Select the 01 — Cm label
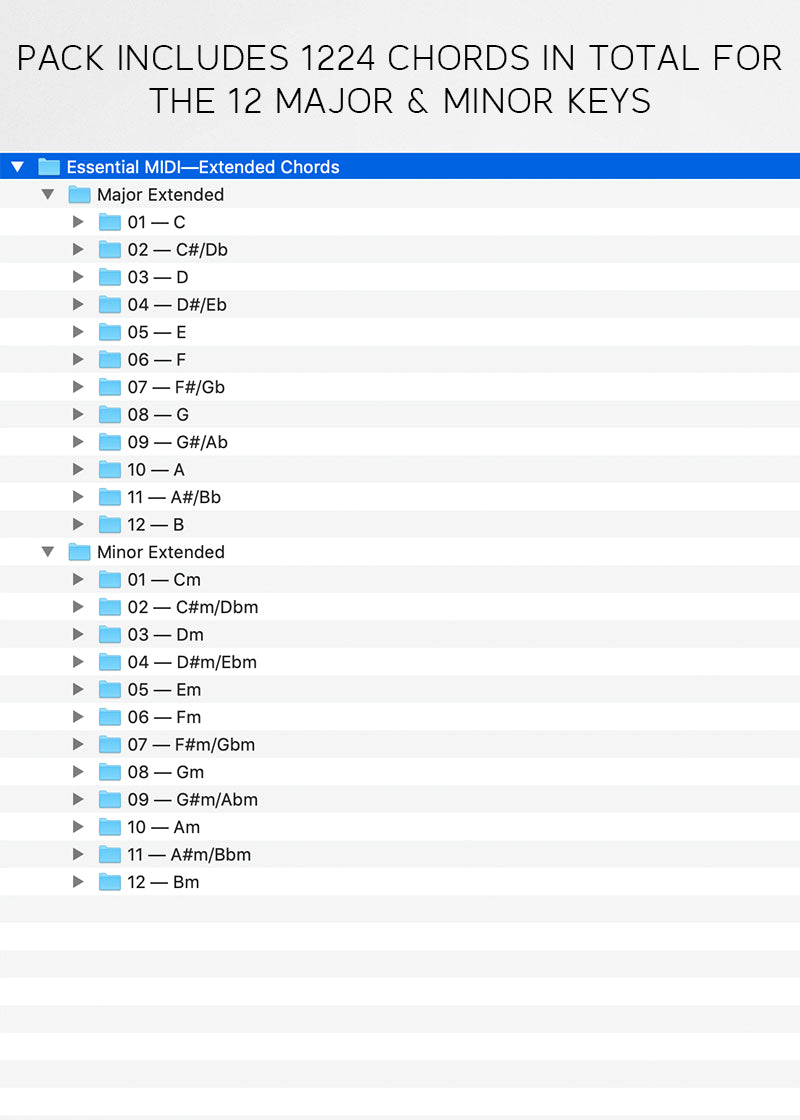 click(x=164, y=579)
